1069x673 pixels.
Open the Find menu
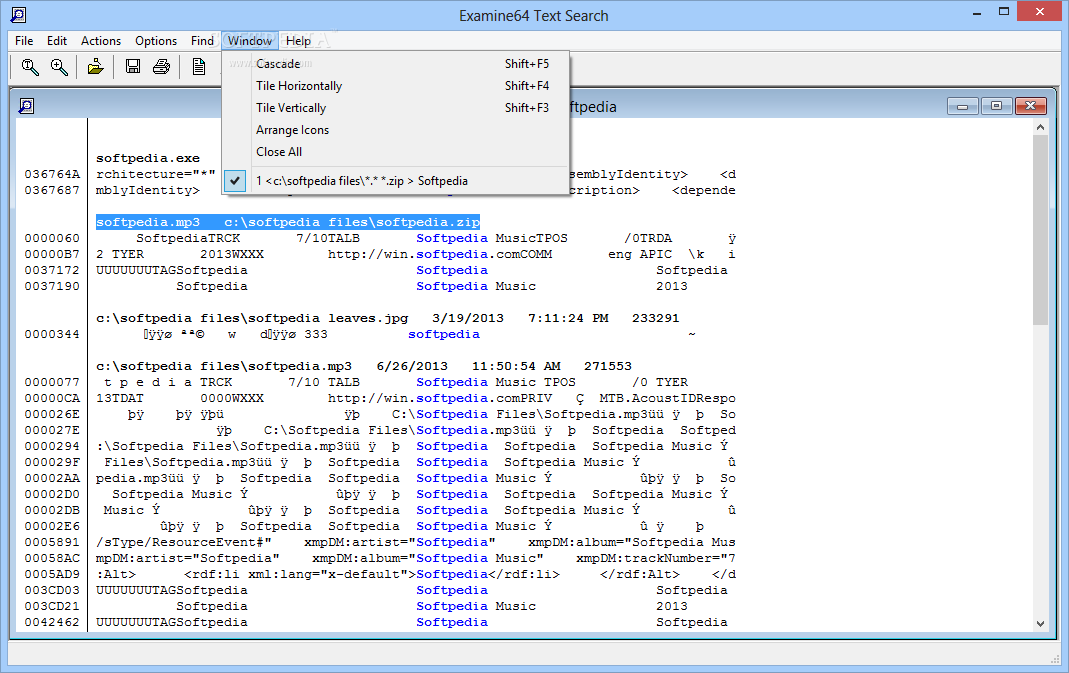pos(202,41)
